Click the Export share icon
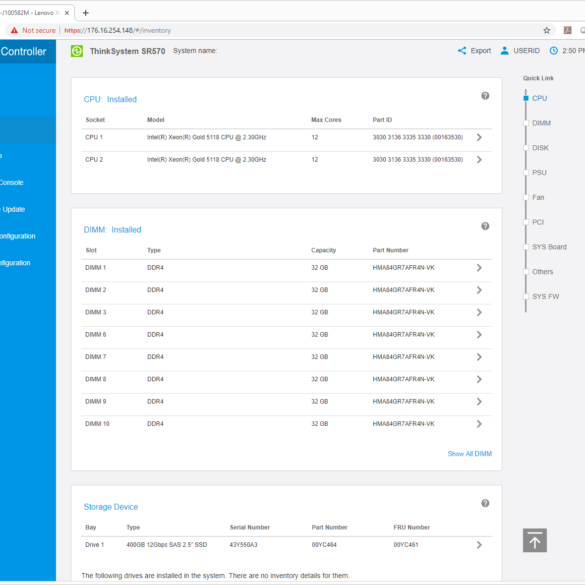 [462, 51]
